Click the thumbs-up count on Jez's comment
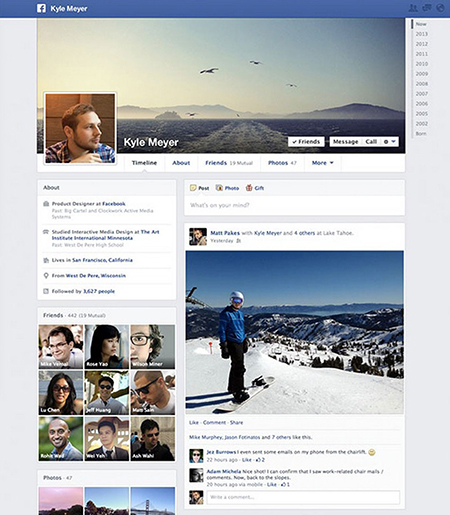The image size is (450, 515). click(260, 460)
